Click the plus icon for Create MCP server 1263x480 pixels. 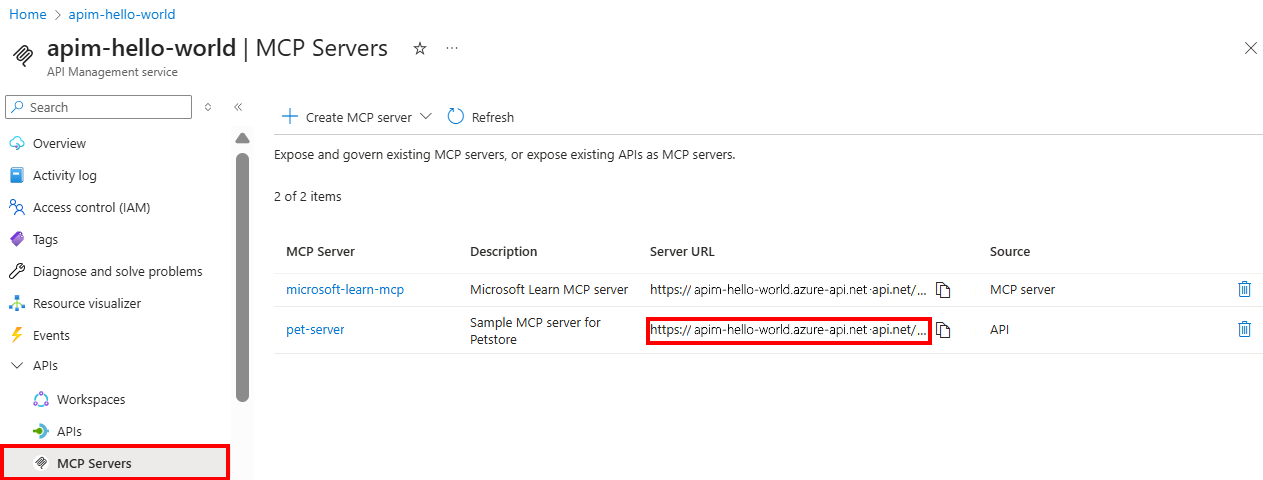point(290,116)
